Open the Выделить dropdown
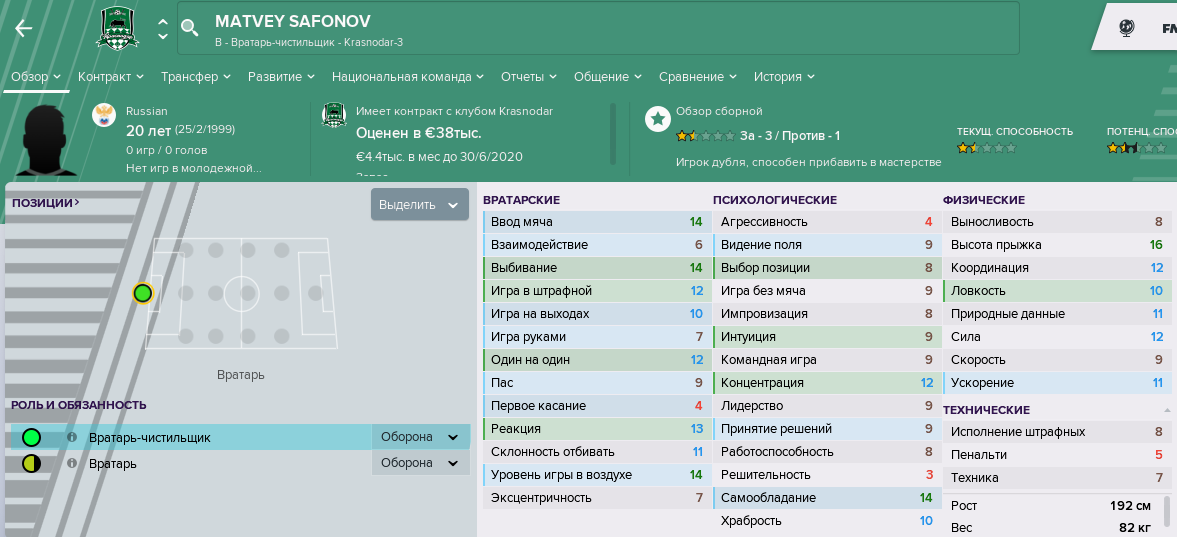Screen dimensions: 1177x537 click(420, 204)
